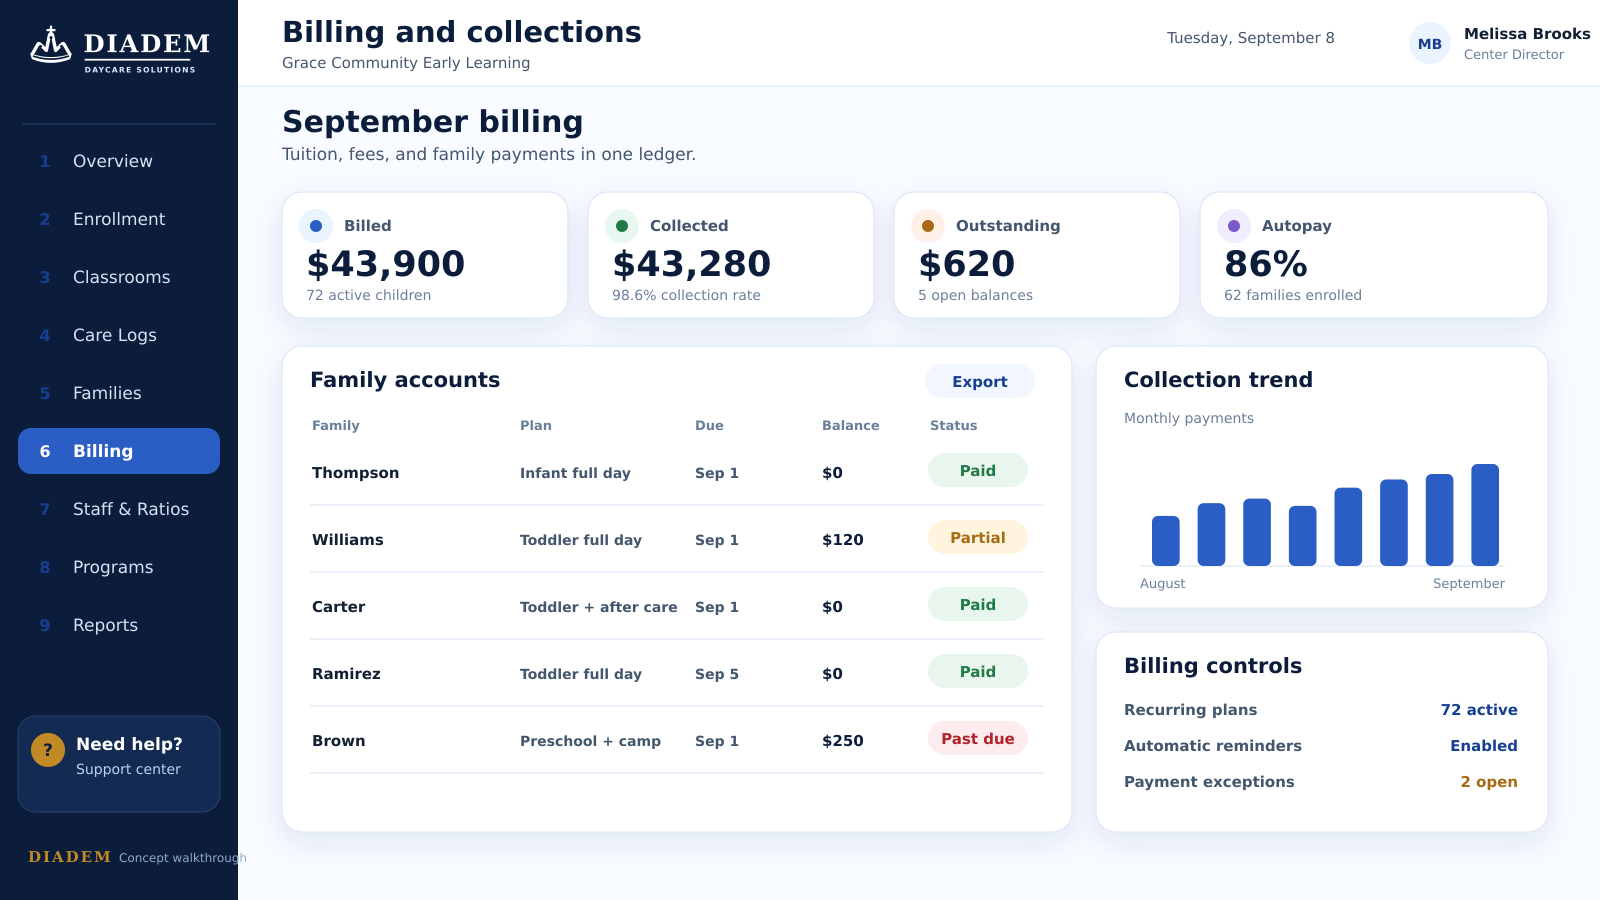
Task: Open the Overview page
Action: (119, 161)
